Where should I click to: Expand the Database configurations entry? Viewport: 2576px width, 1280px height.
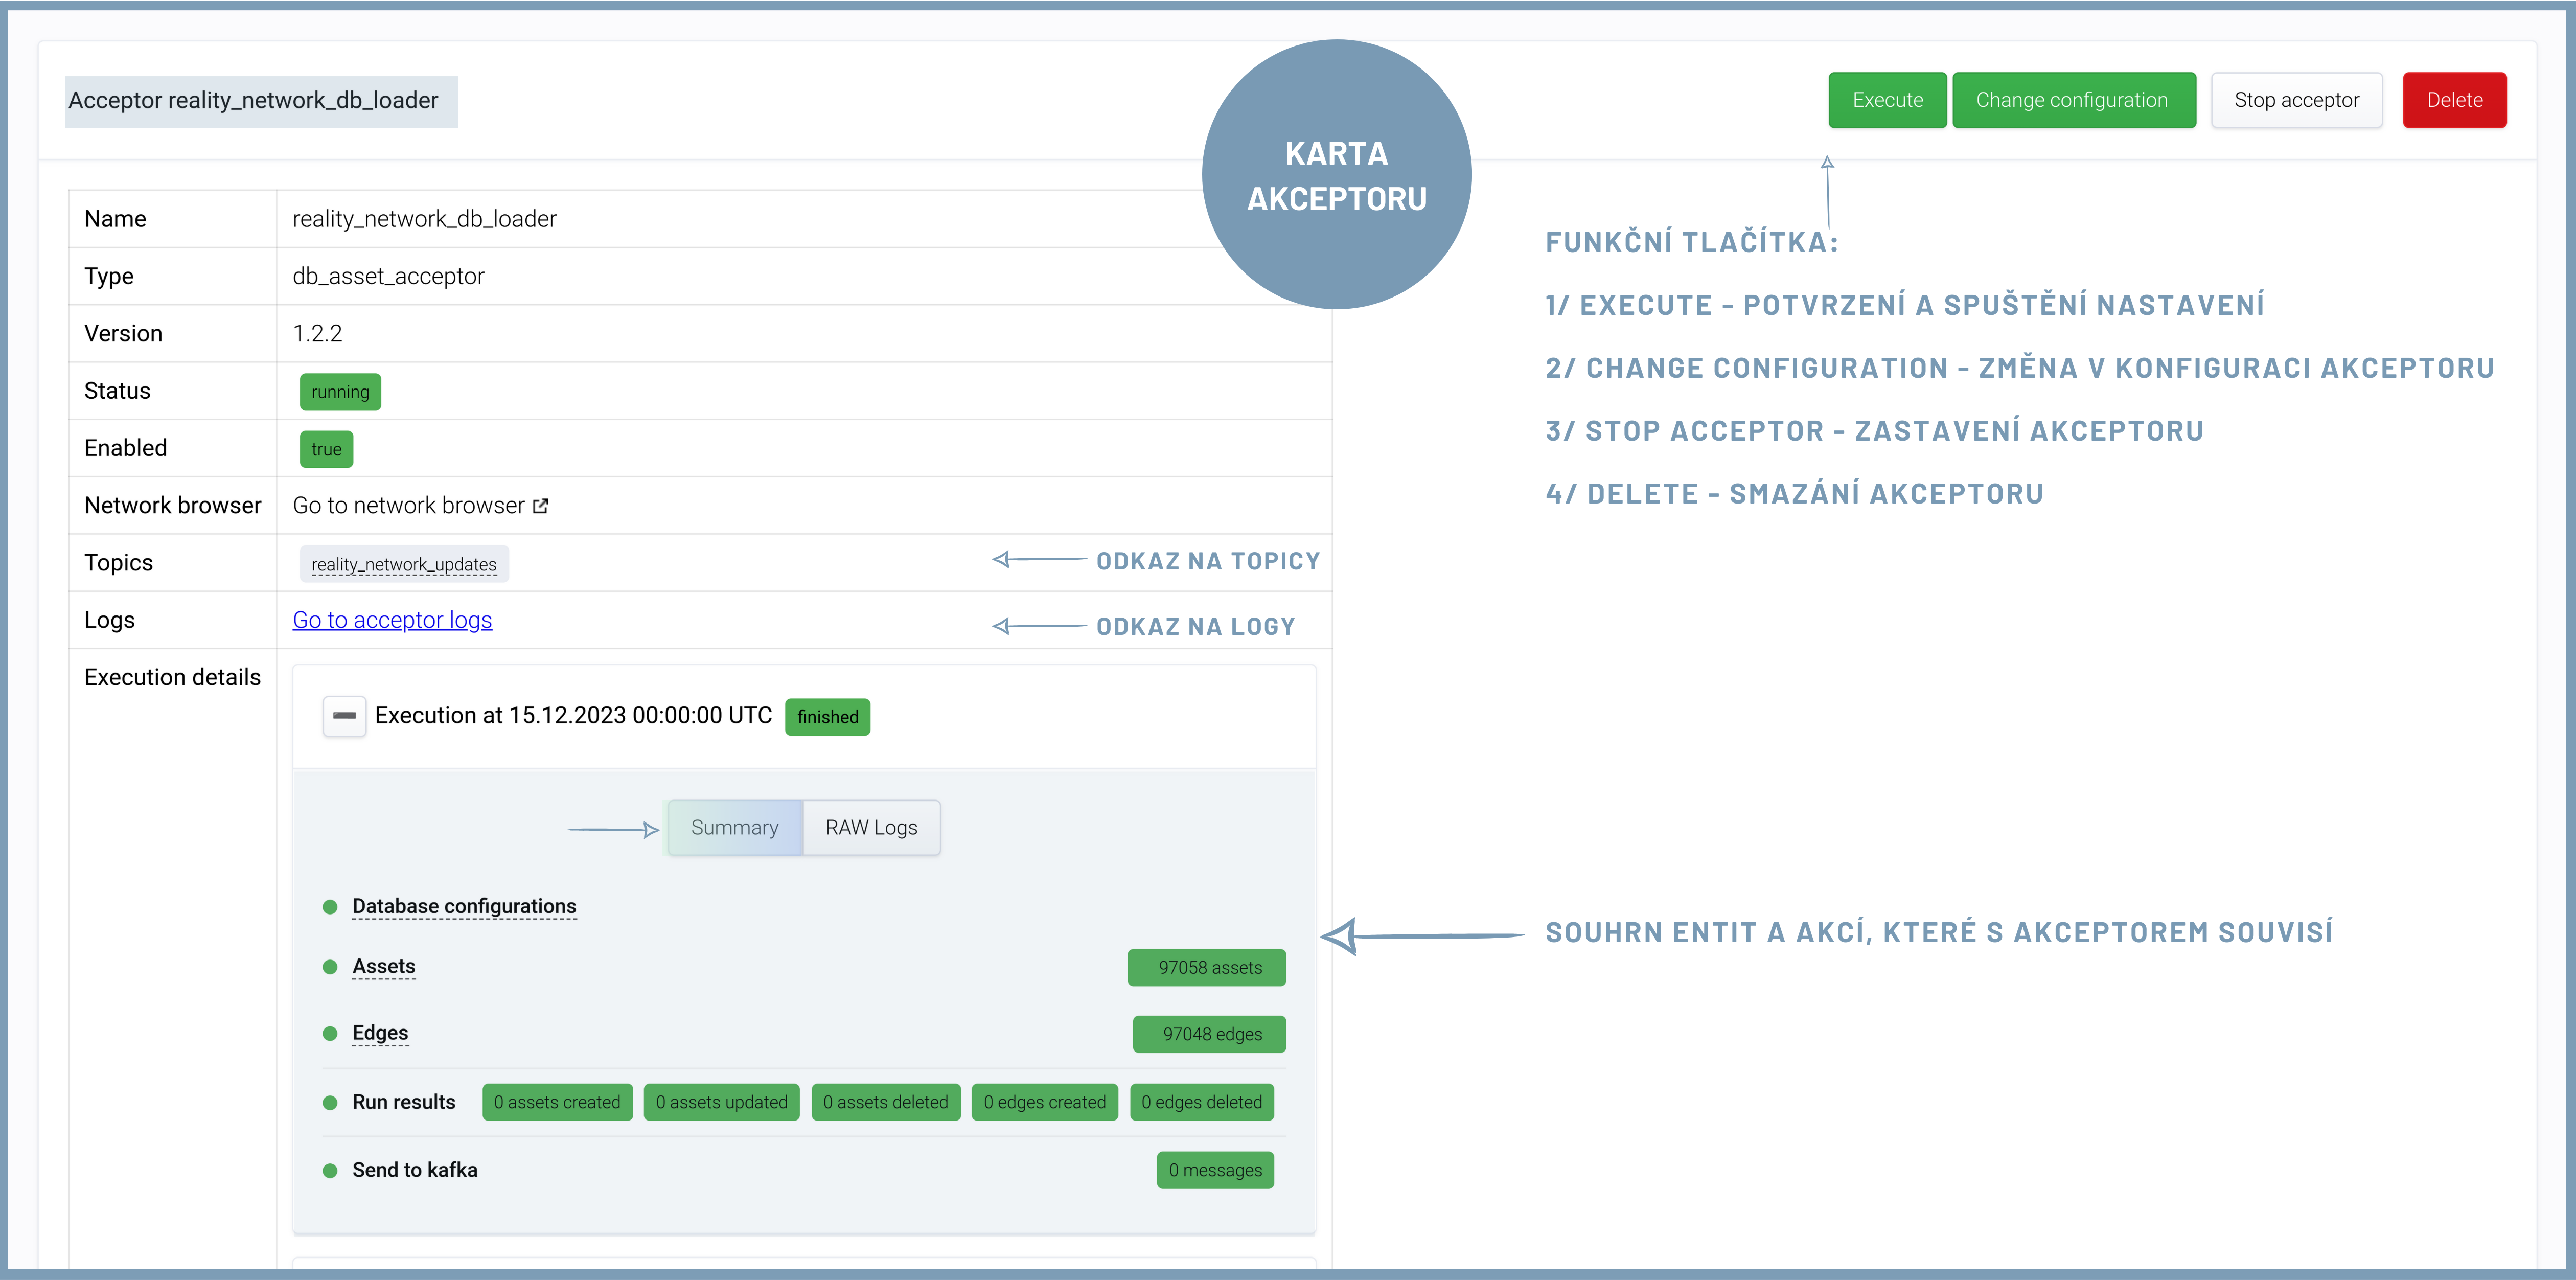coord(464,906)
